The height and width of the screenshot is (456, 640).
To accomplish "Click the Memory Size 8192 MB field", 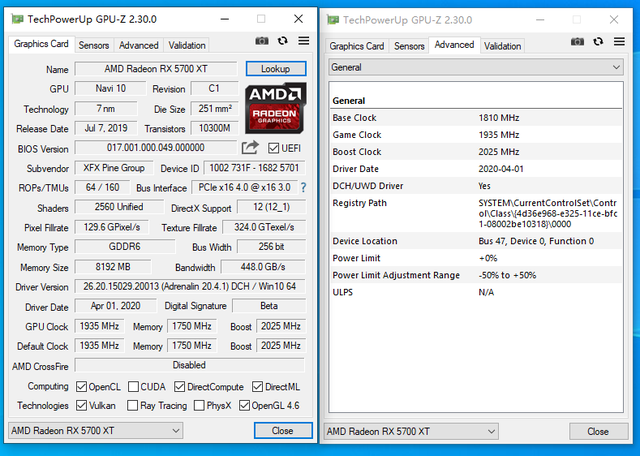I will [x=113, y=267].
